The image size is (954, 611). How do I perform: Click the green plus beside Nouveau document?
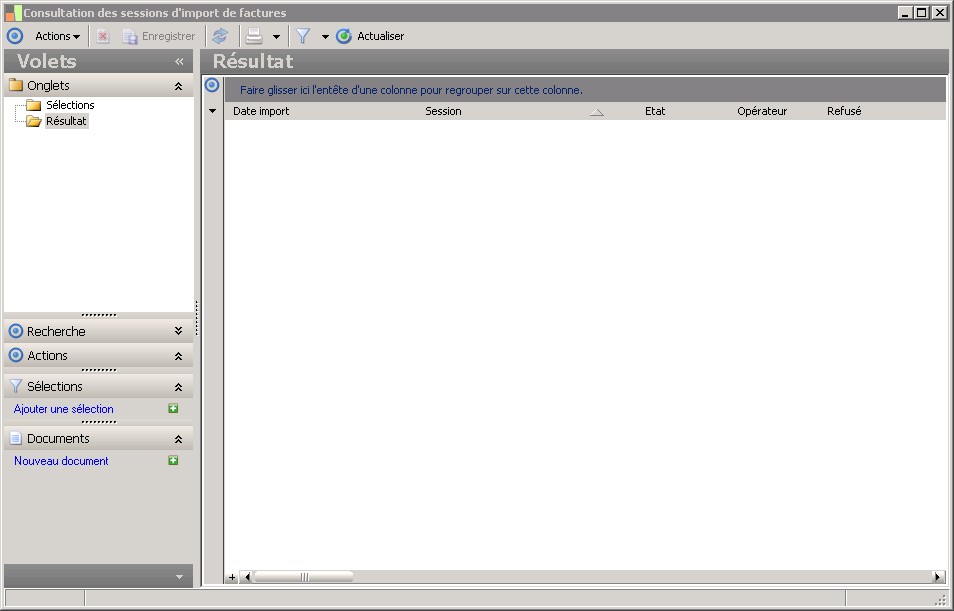173,460
